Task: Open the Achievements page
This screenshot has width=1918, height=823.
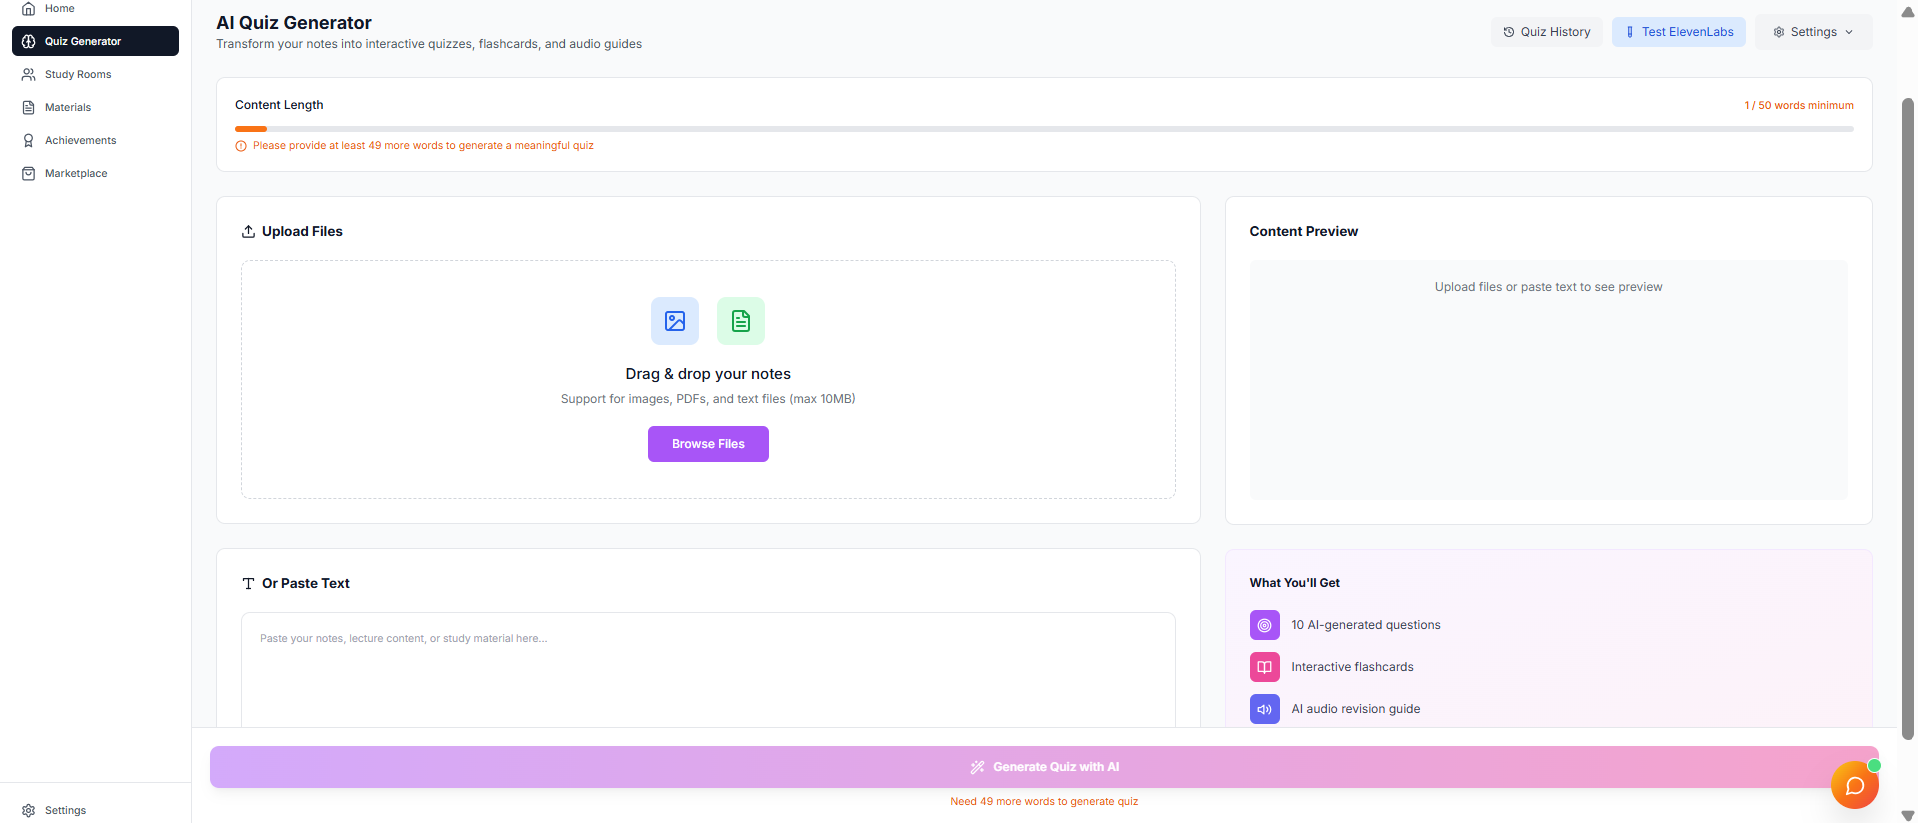Action: coord(95,140)
